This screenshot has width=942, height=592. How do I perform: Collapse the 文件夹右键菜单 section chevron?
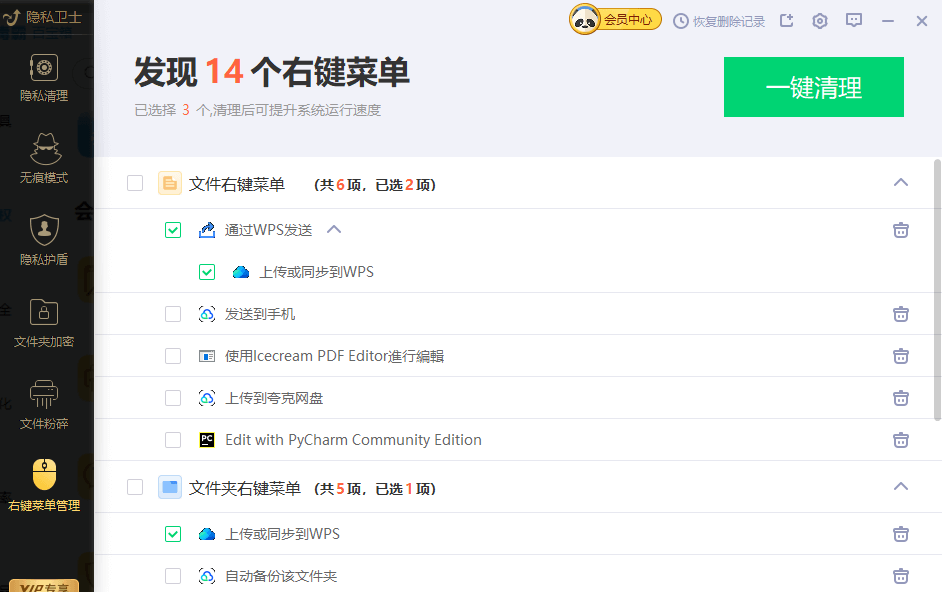[x=900, y=487]
